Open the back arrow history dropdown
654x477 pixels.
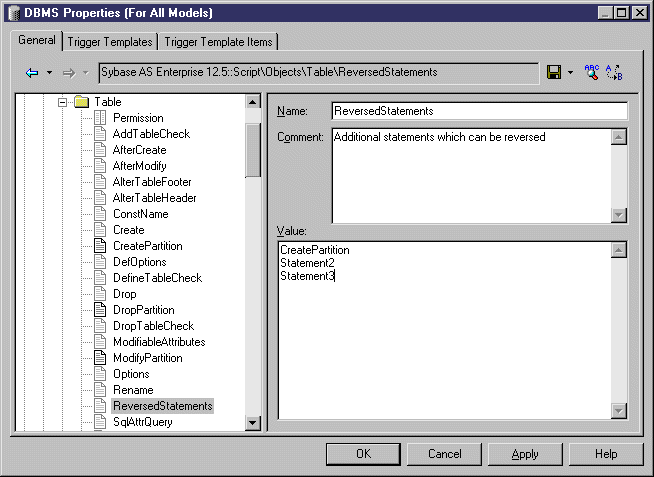(49, 73)
